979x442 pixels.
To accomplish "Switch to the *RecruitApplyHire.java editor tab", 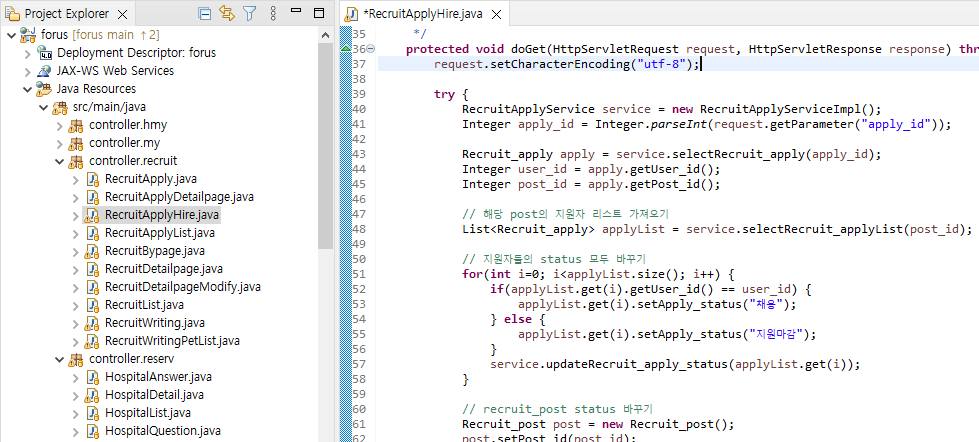I will coord(423,14).
